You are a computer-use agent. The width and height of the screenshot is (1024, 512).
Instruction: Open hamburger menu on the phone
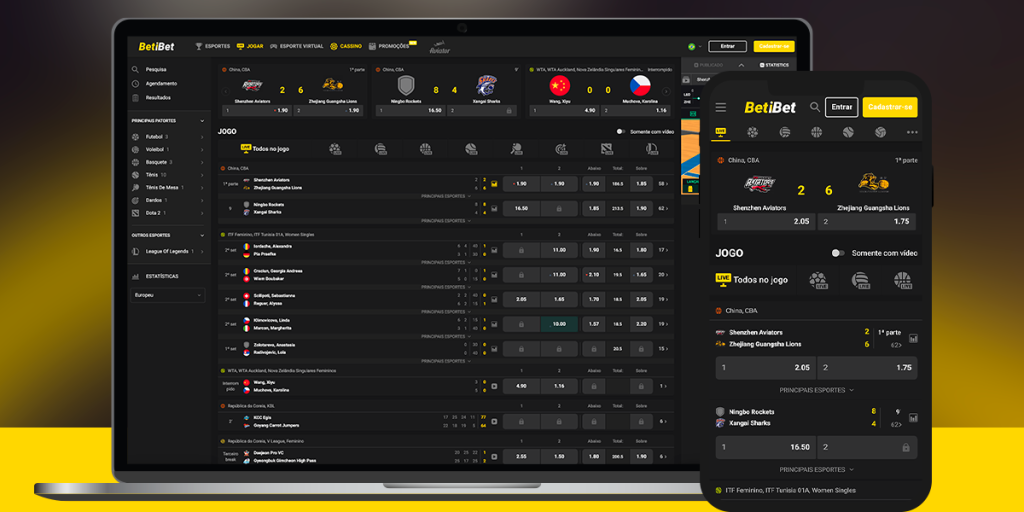point(721,107)
